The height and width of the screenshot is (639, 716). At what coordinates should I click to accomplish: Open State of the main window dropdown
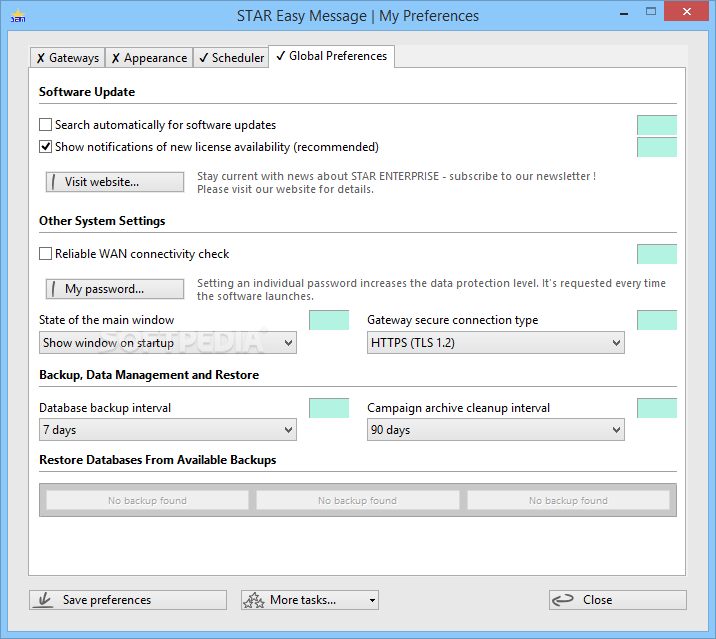[x=168, y=343]
